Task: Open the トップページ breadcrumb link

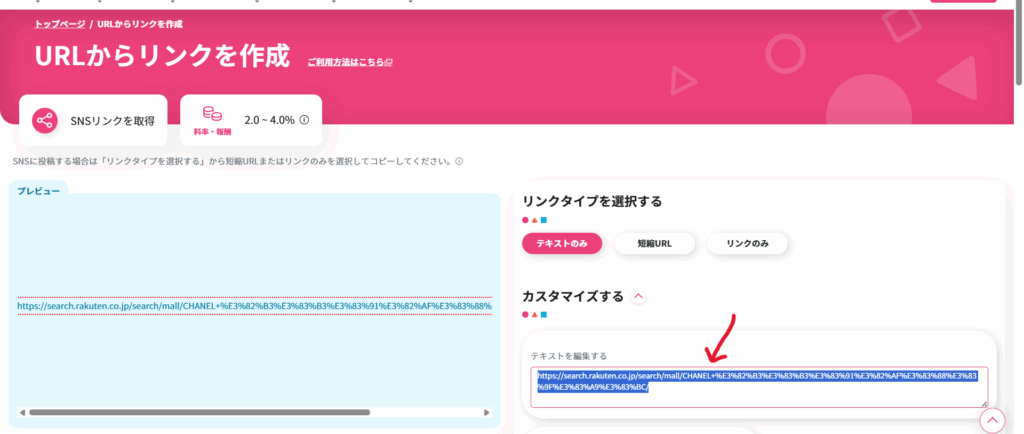Action: point(60,23)
